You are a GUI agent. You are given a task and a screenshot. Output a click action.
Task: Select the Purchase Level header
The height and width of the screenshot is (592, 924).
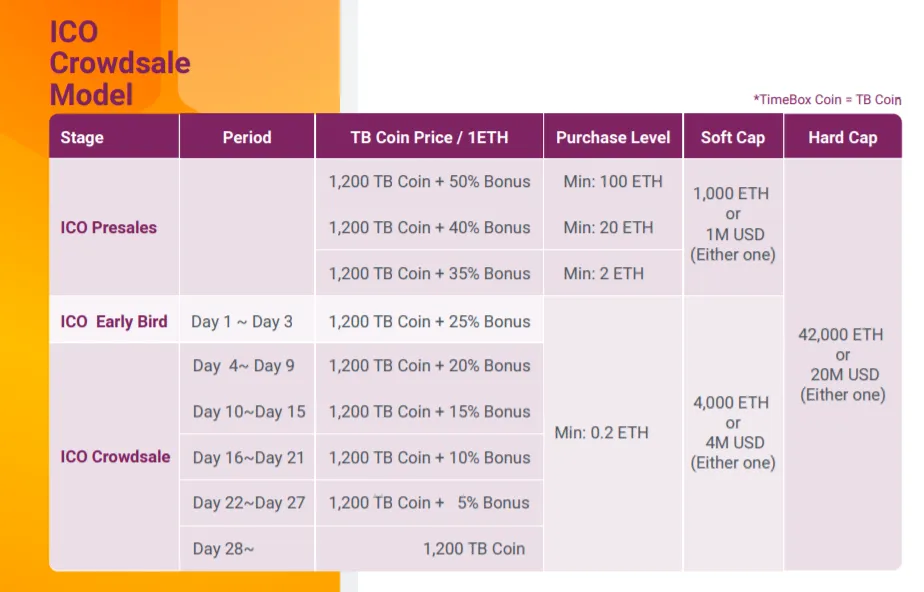(613, 137)
